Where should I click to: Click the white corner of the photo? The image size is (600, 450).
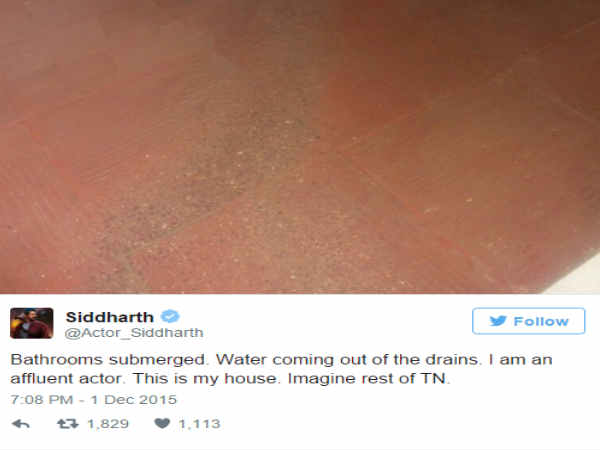tap(580, 279)
